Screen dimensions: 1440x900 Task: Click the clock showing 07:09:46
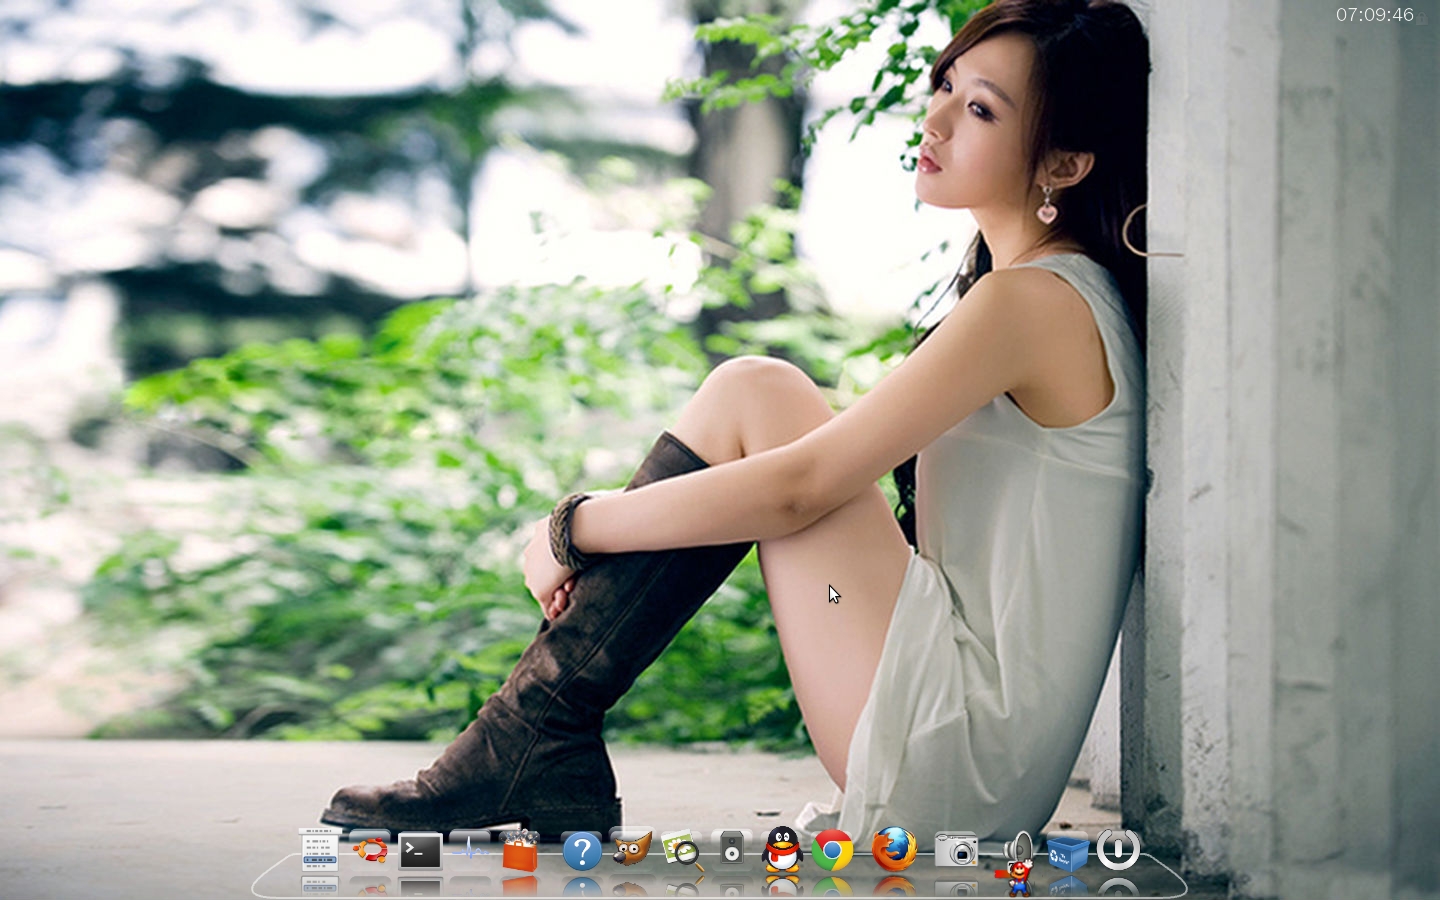pyautogui.click(x=1375, y=15)
